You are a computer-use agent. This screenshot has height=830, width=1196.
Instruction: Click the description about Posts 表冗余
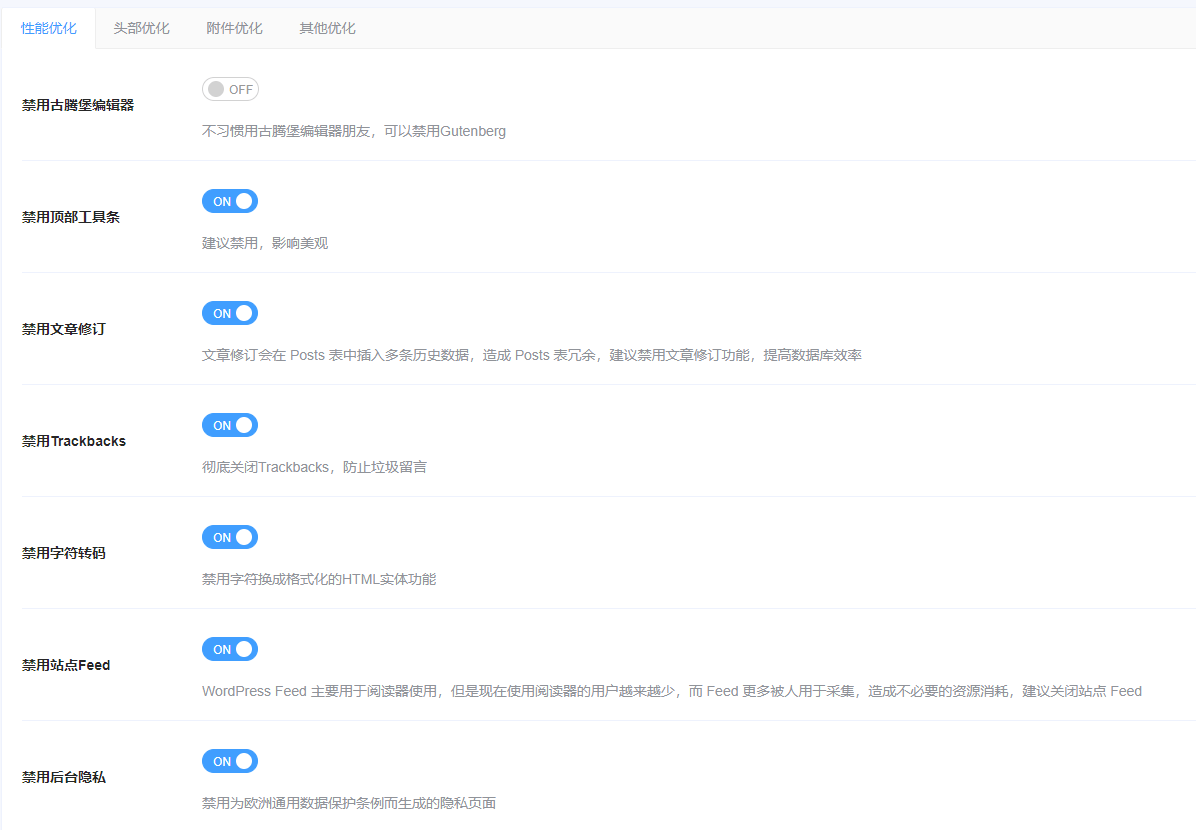pos(532,355)
